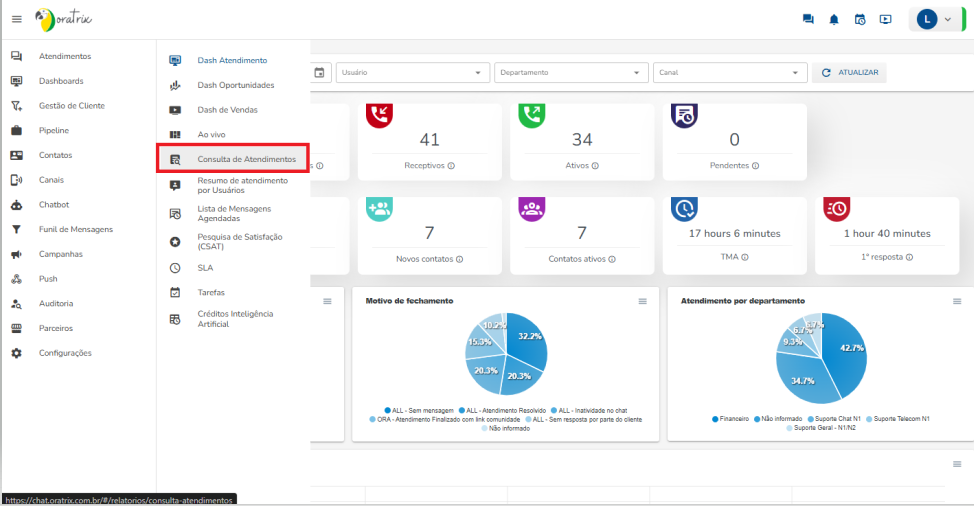
Task: Open info tooltip next to Receptivos
Action: 451,166
